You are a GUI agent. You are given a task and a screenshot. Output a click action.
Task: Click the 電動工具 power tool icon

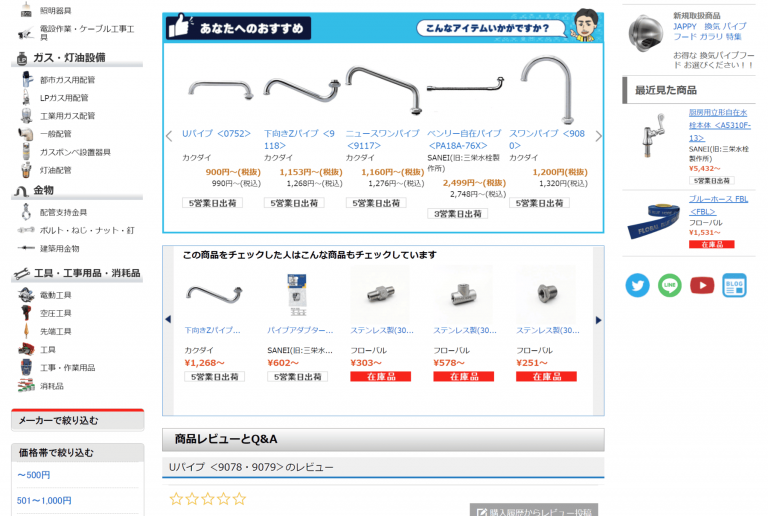[x=26, y=295]
